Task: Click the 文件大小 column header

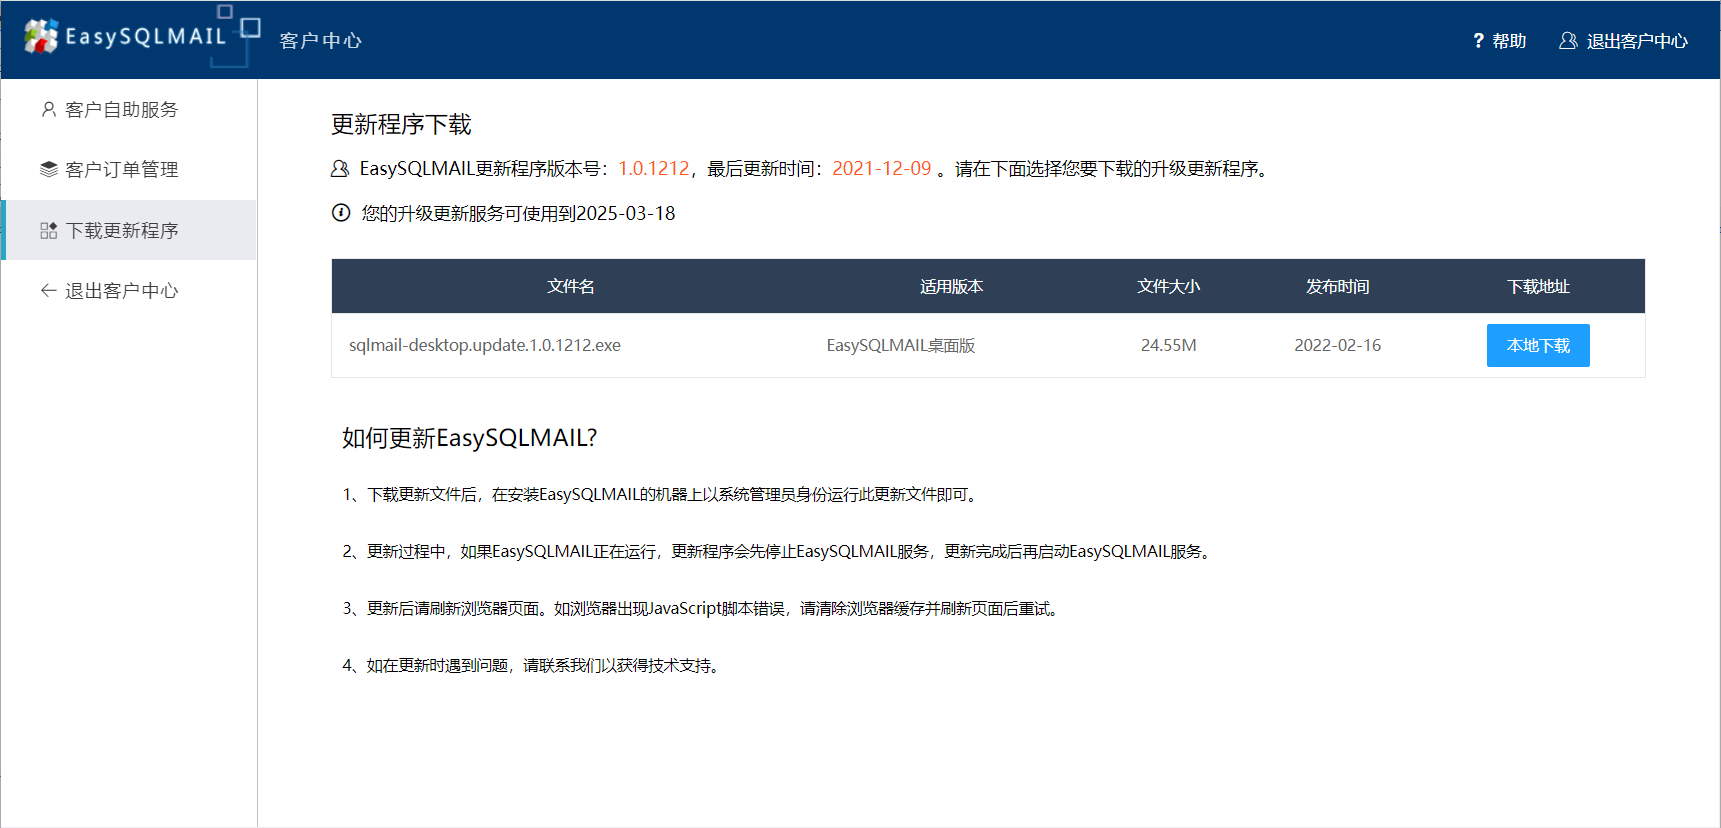Action: [x=1168, y=286]
